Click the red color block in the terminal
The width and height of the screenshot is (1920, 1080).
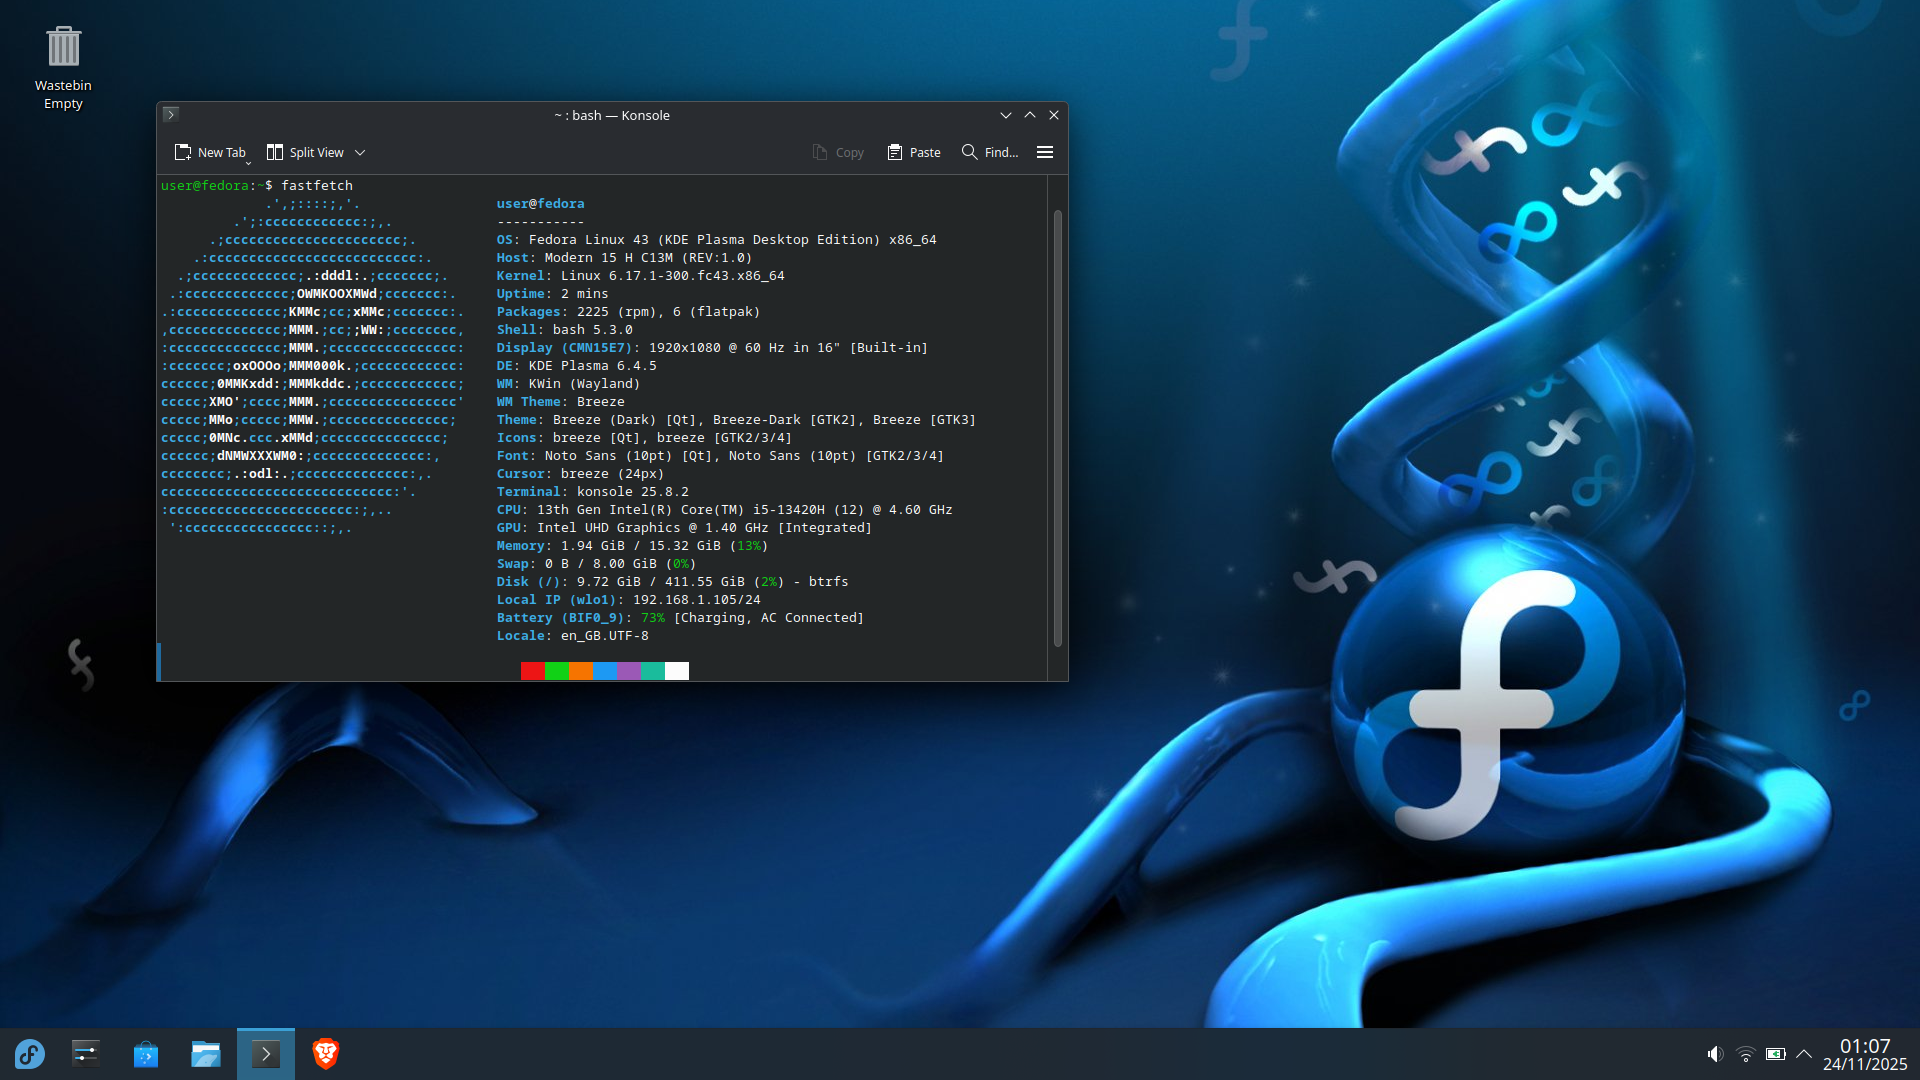[x=532, y=671]
